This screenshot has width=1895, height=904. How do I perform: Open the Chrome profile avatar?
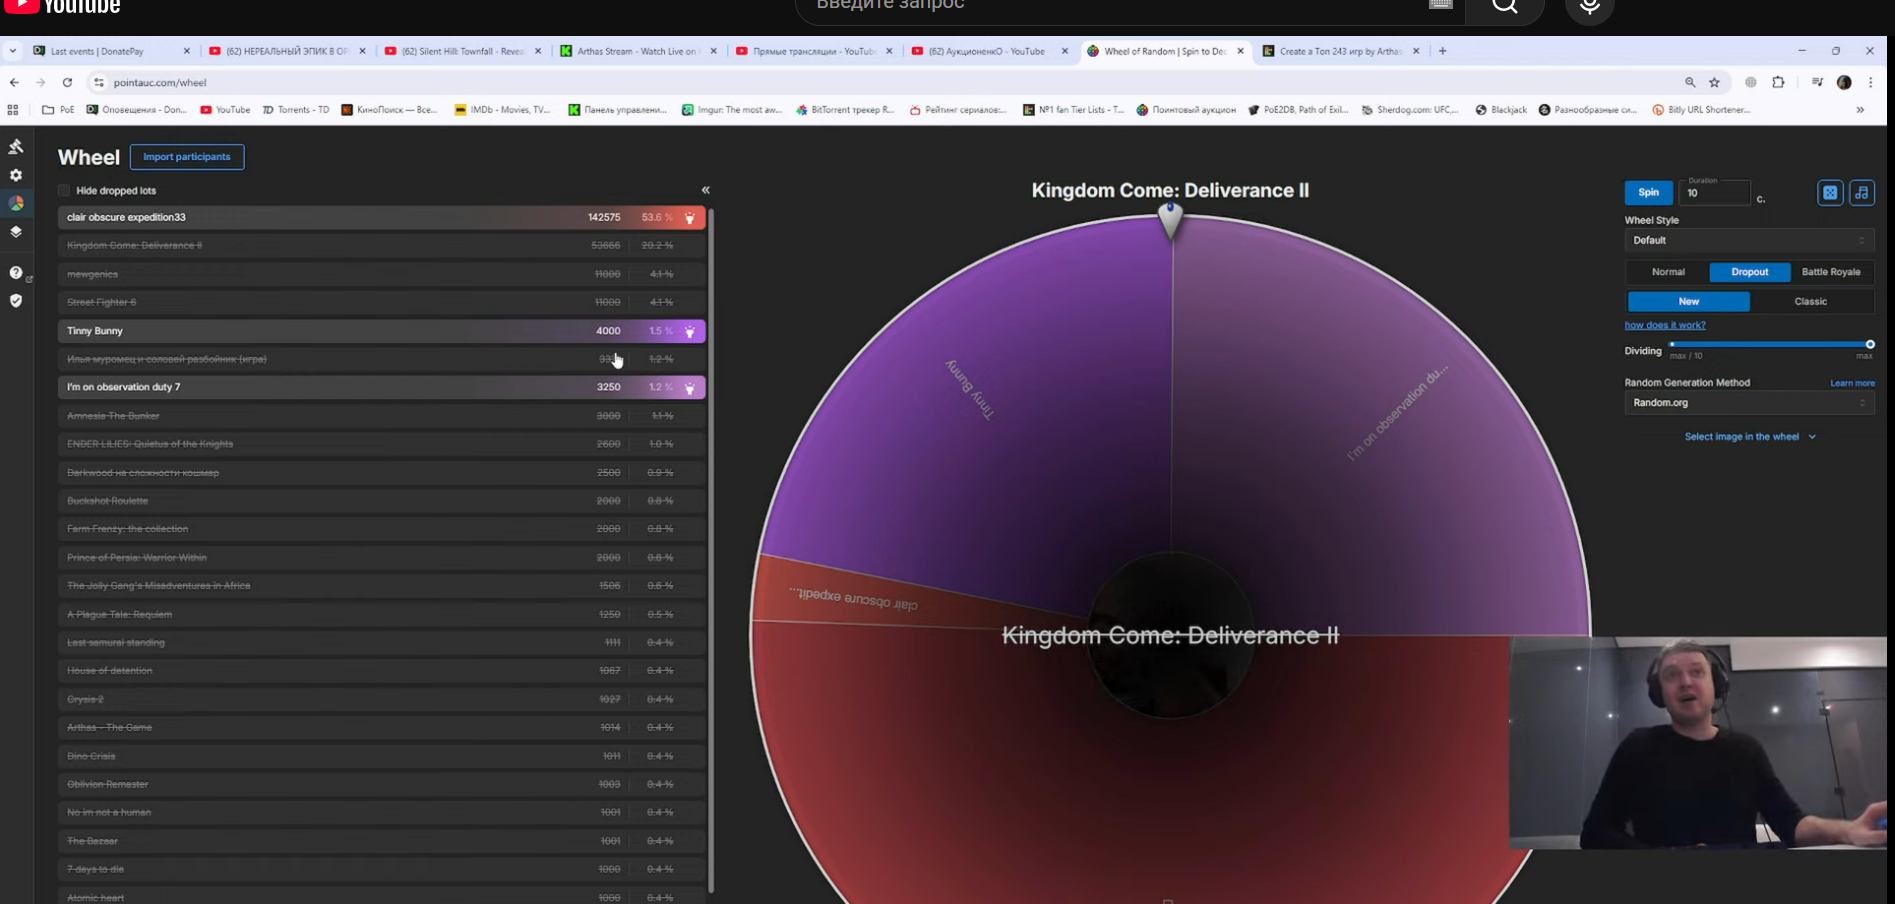click(1845, 82)
